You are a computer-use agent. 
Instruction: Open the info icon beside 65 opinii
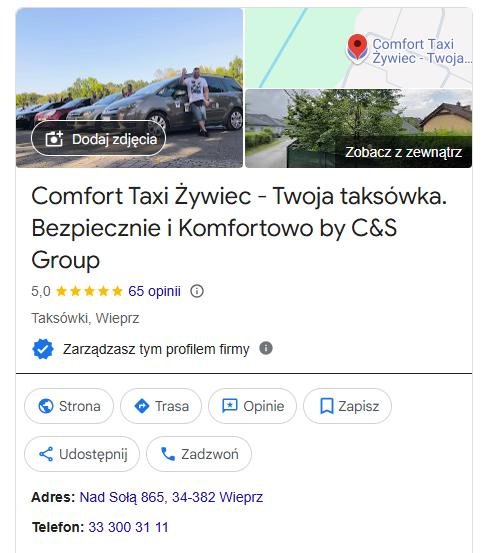point(197,291)
